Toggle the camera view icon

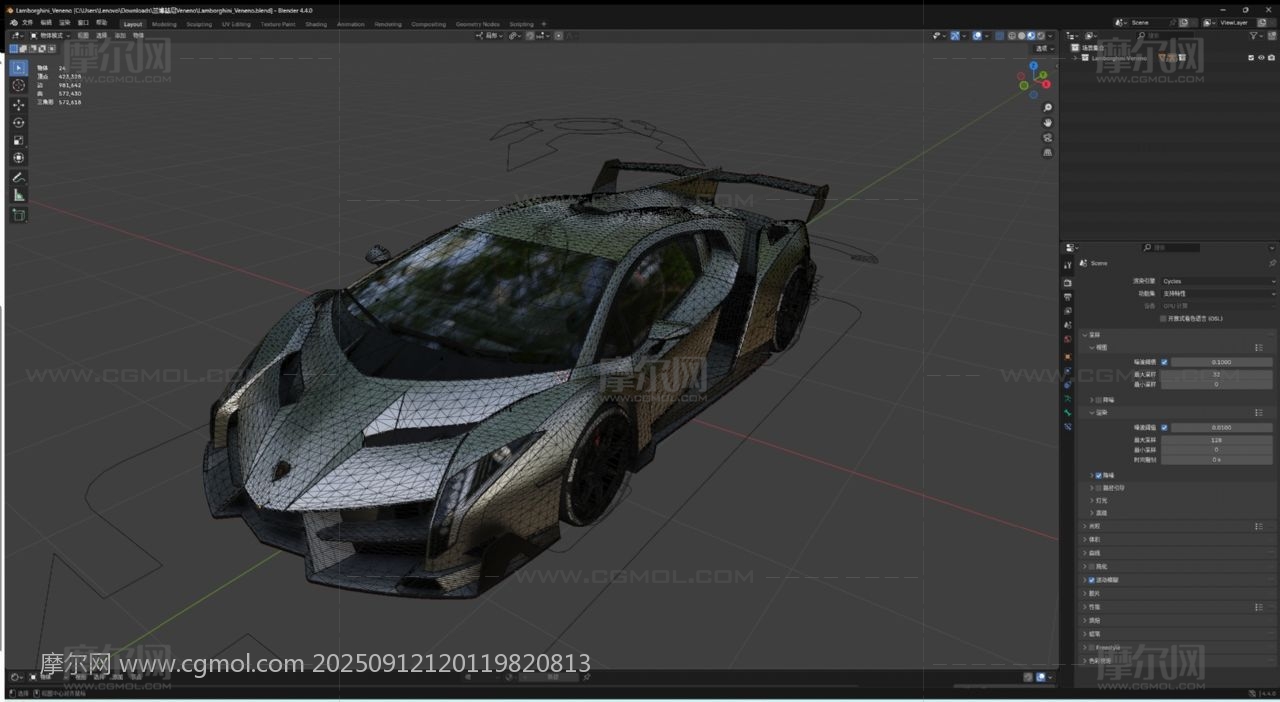point(1047,137)
